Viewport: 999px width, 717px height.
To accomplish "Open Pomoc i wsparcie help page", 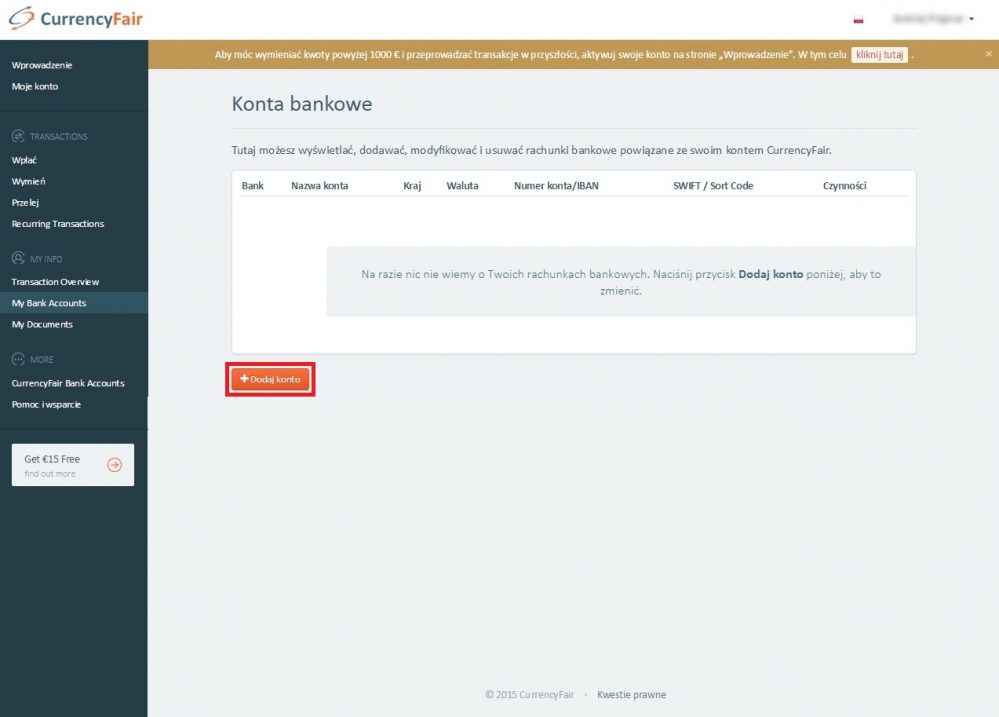I will pyautogui.click(x=46, y=404).
